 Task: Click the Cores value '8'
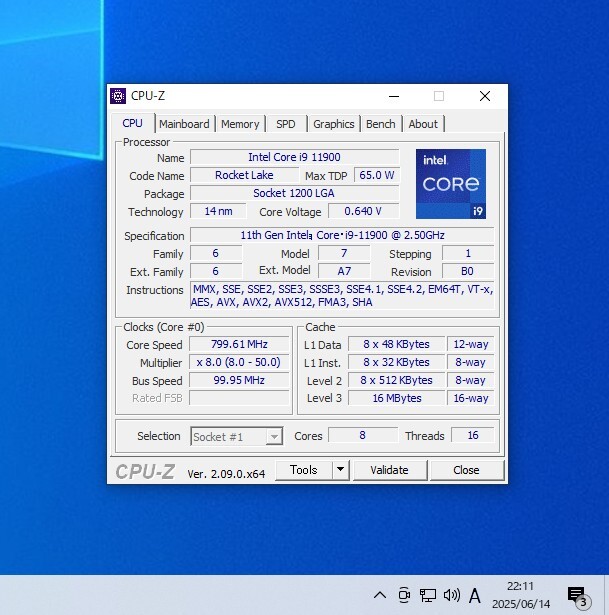363,435
